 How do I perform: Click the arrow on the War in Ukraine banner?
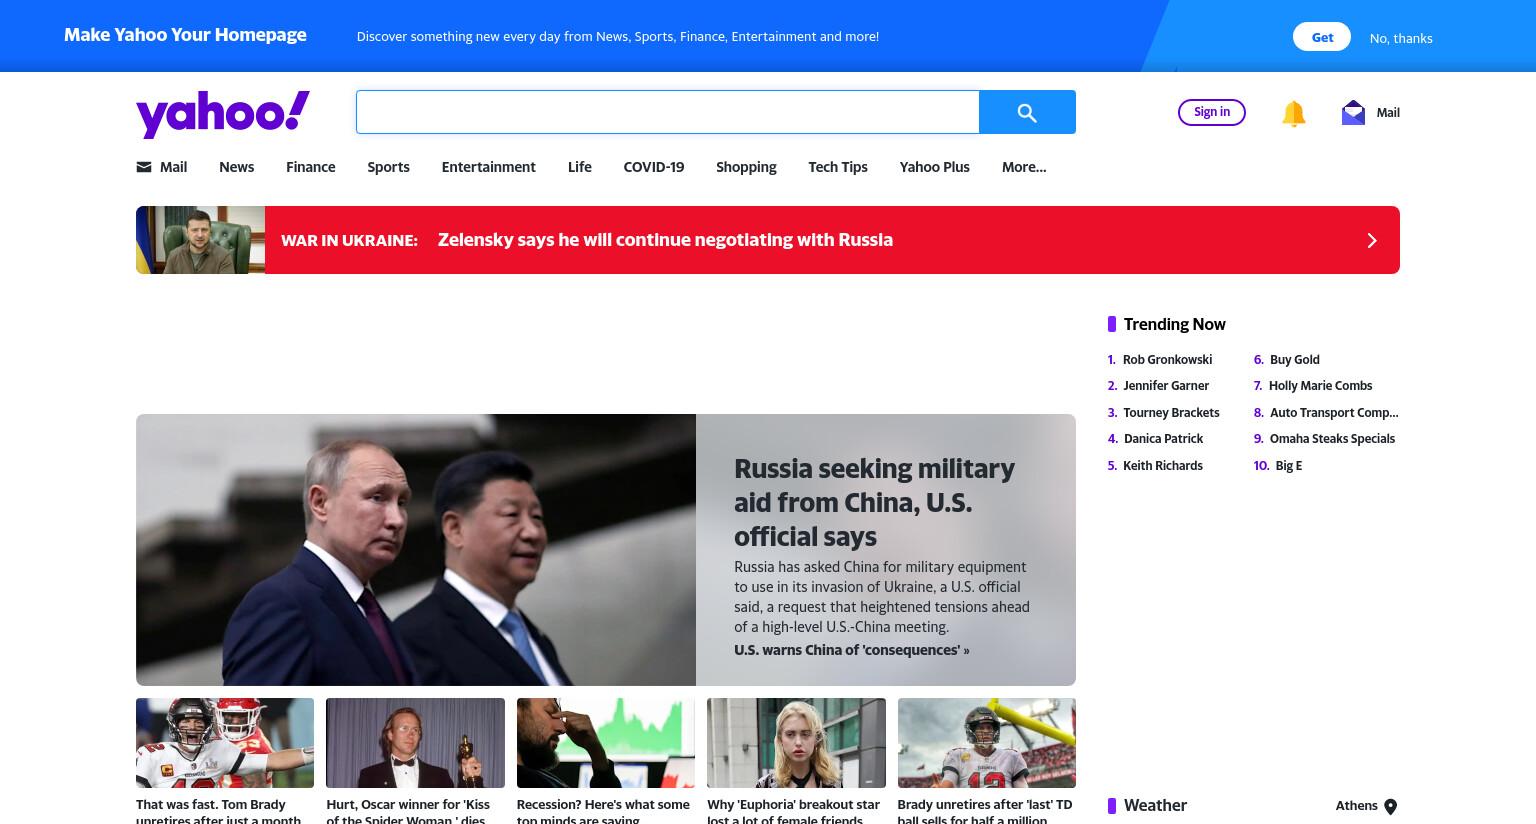click(x=1372, y=240)
